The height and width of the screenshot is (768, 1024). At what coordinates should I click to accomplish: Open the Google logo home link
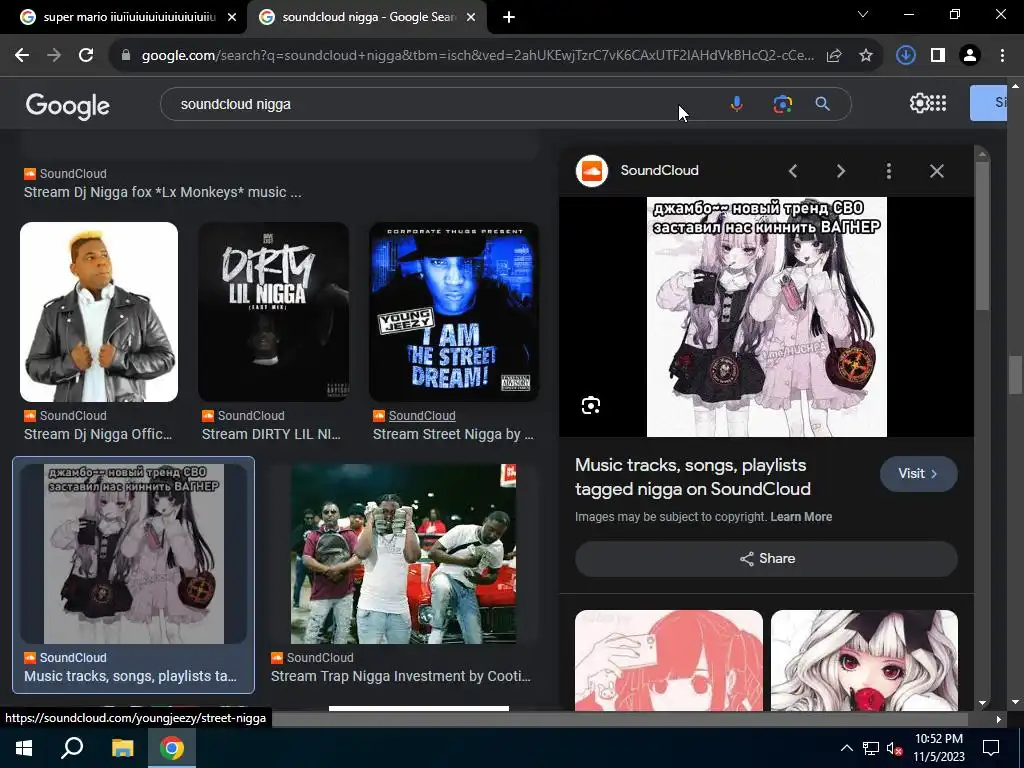click(x=67, y=105)
